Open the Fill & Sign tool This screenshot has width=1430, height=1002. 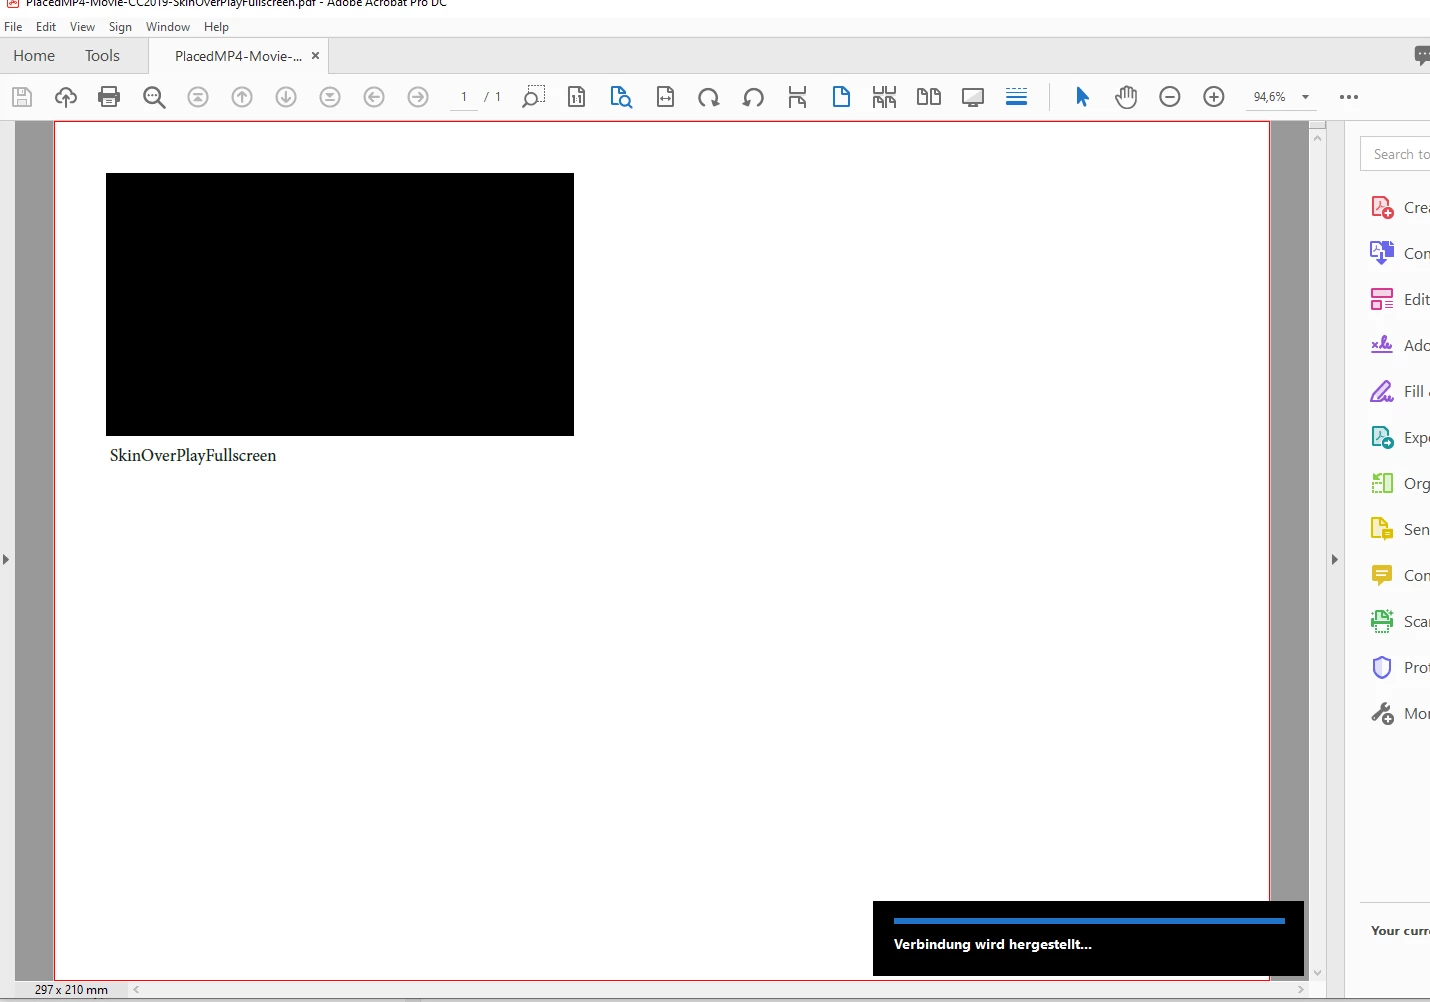pos(1400,391)
